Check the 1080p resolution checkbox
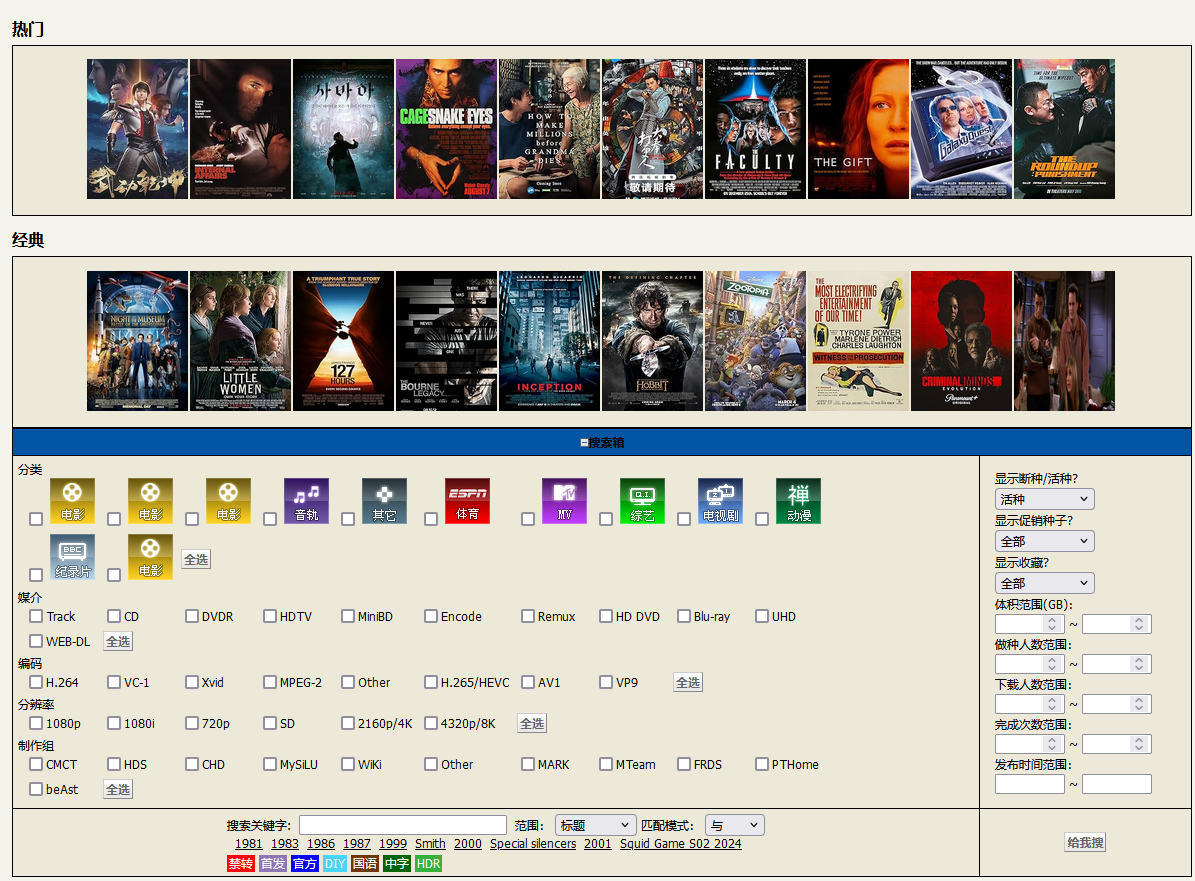 tap(36, 723)
